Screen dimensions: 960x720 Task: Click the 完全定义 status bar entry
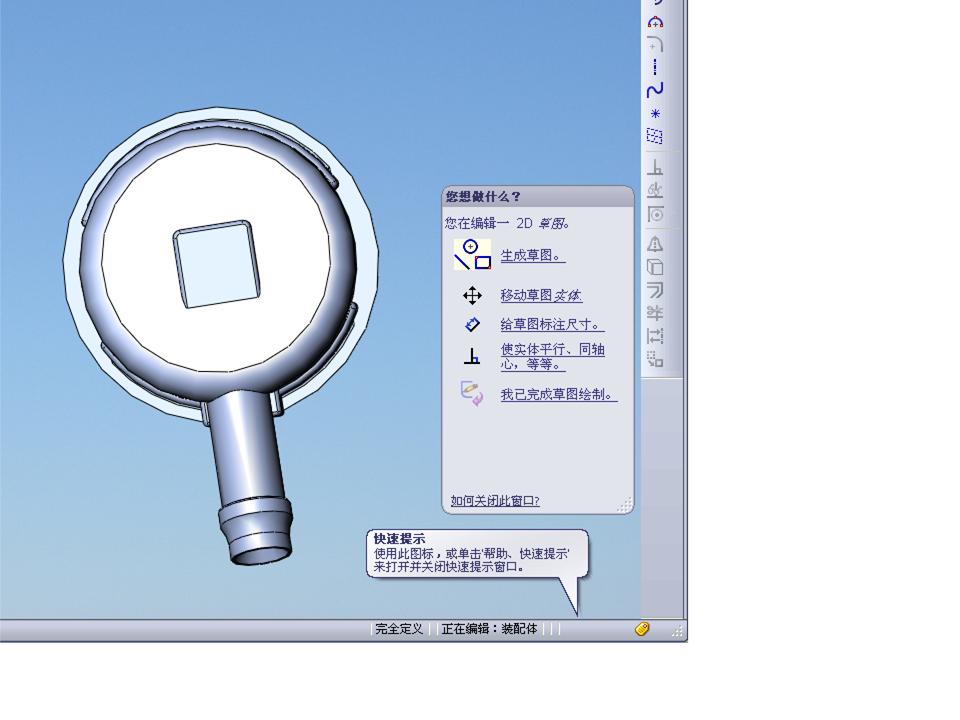pos(399,629)
